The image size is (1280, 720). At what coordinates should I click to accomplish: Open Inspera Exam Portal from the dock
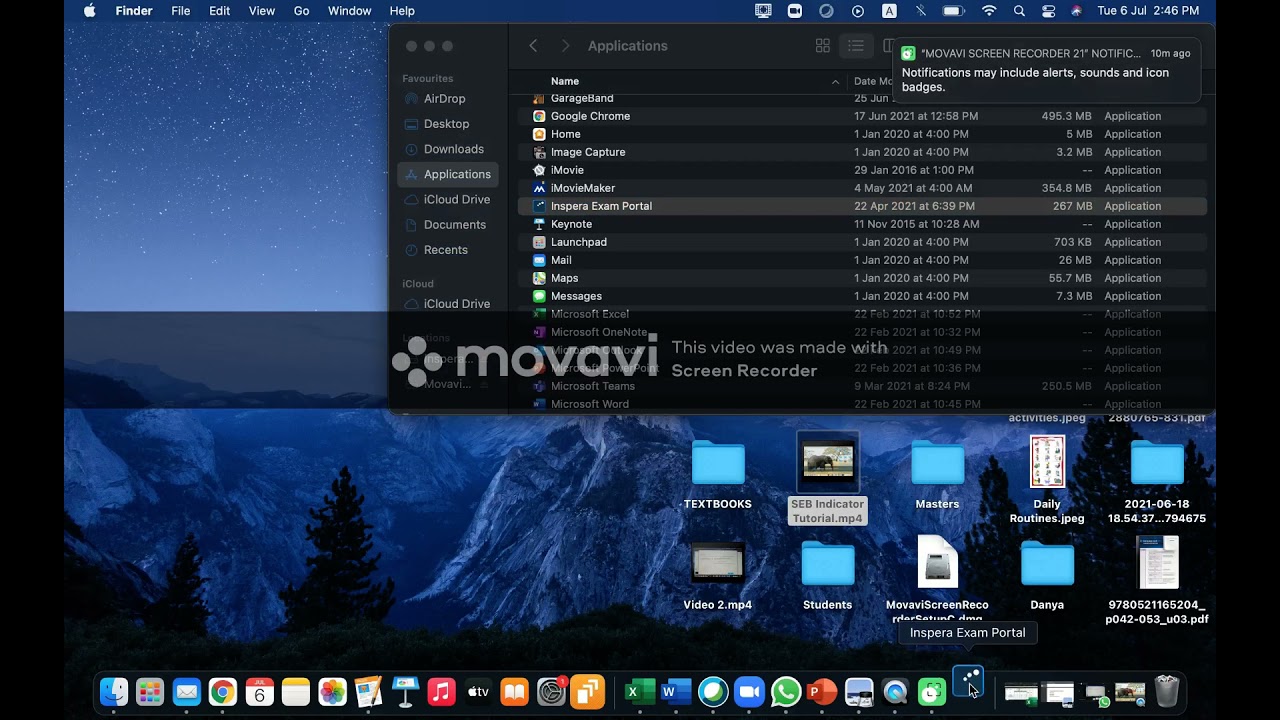click(968, 682)
